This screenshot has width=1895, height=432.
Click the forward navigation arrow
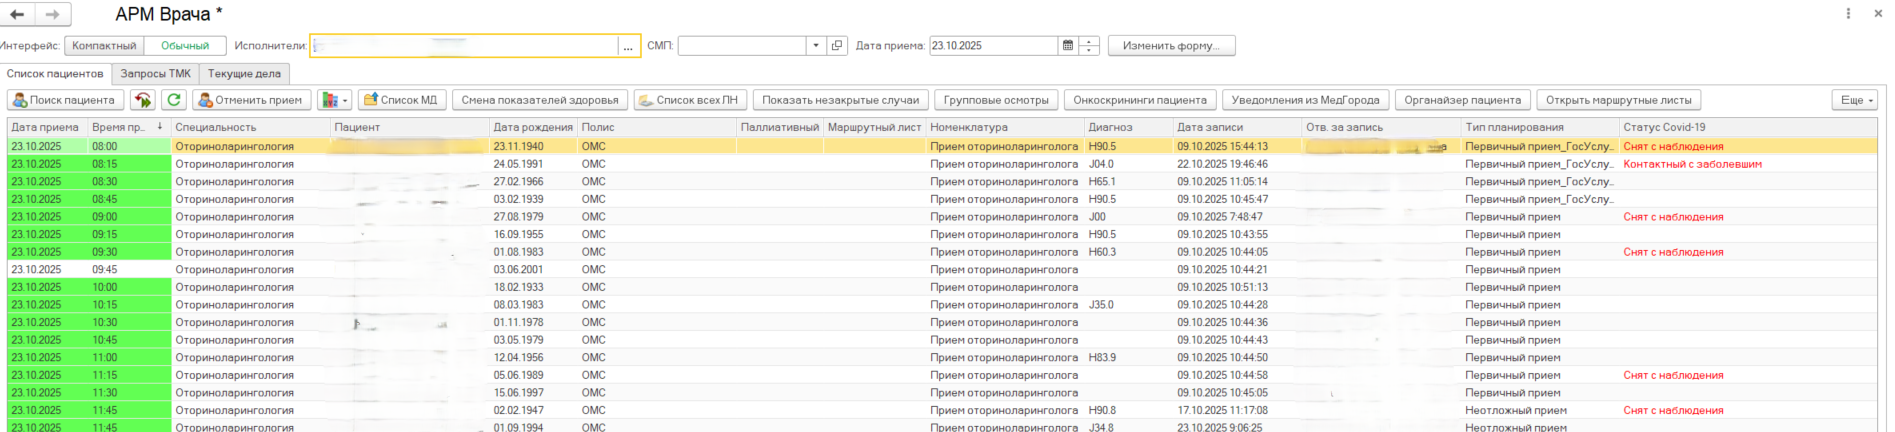click(x=52, y=14)
